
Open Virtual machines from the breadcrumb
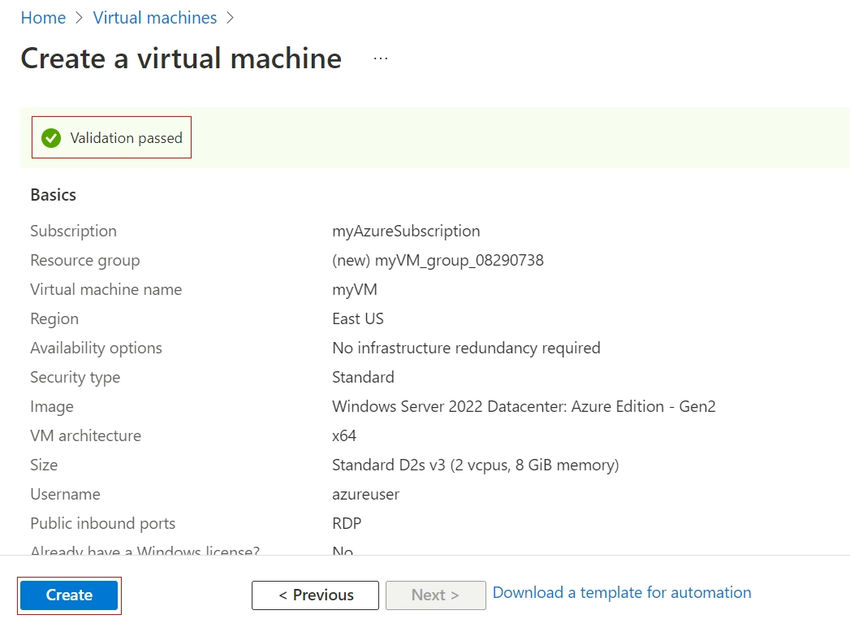(155, 17)
